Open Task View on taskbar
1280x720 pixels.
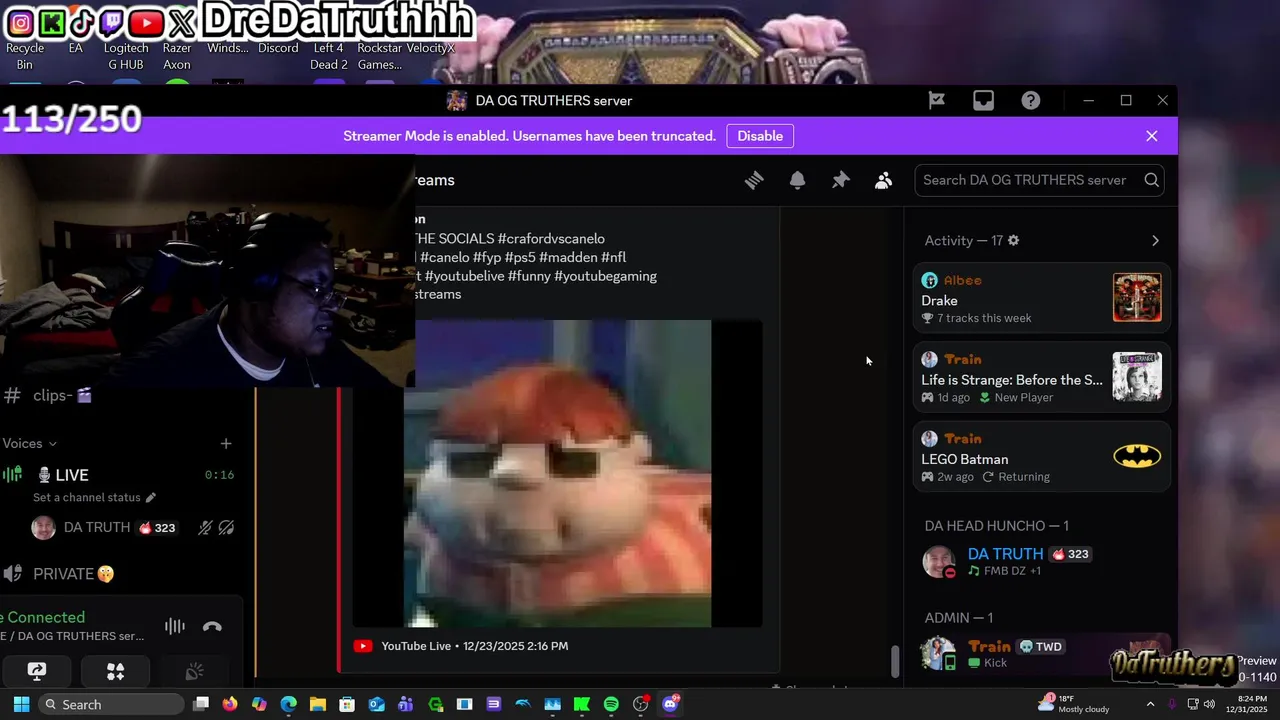point(201,704)
